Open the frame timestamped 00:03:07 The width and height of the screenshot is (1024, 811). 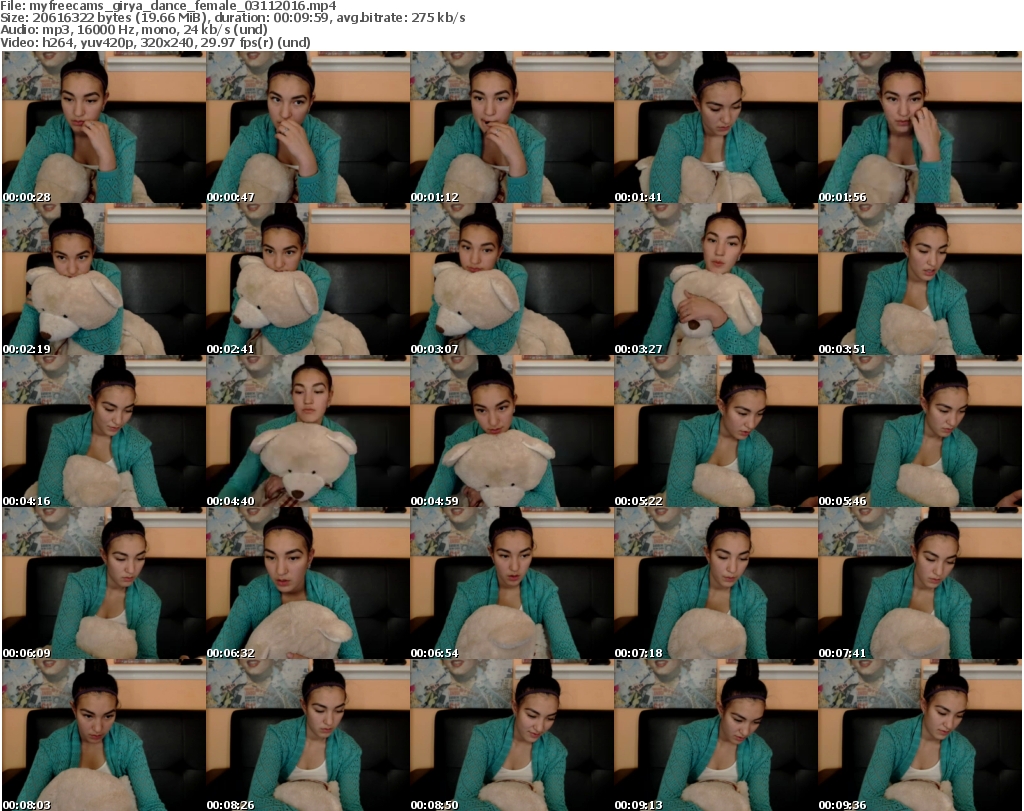[512, 279]
